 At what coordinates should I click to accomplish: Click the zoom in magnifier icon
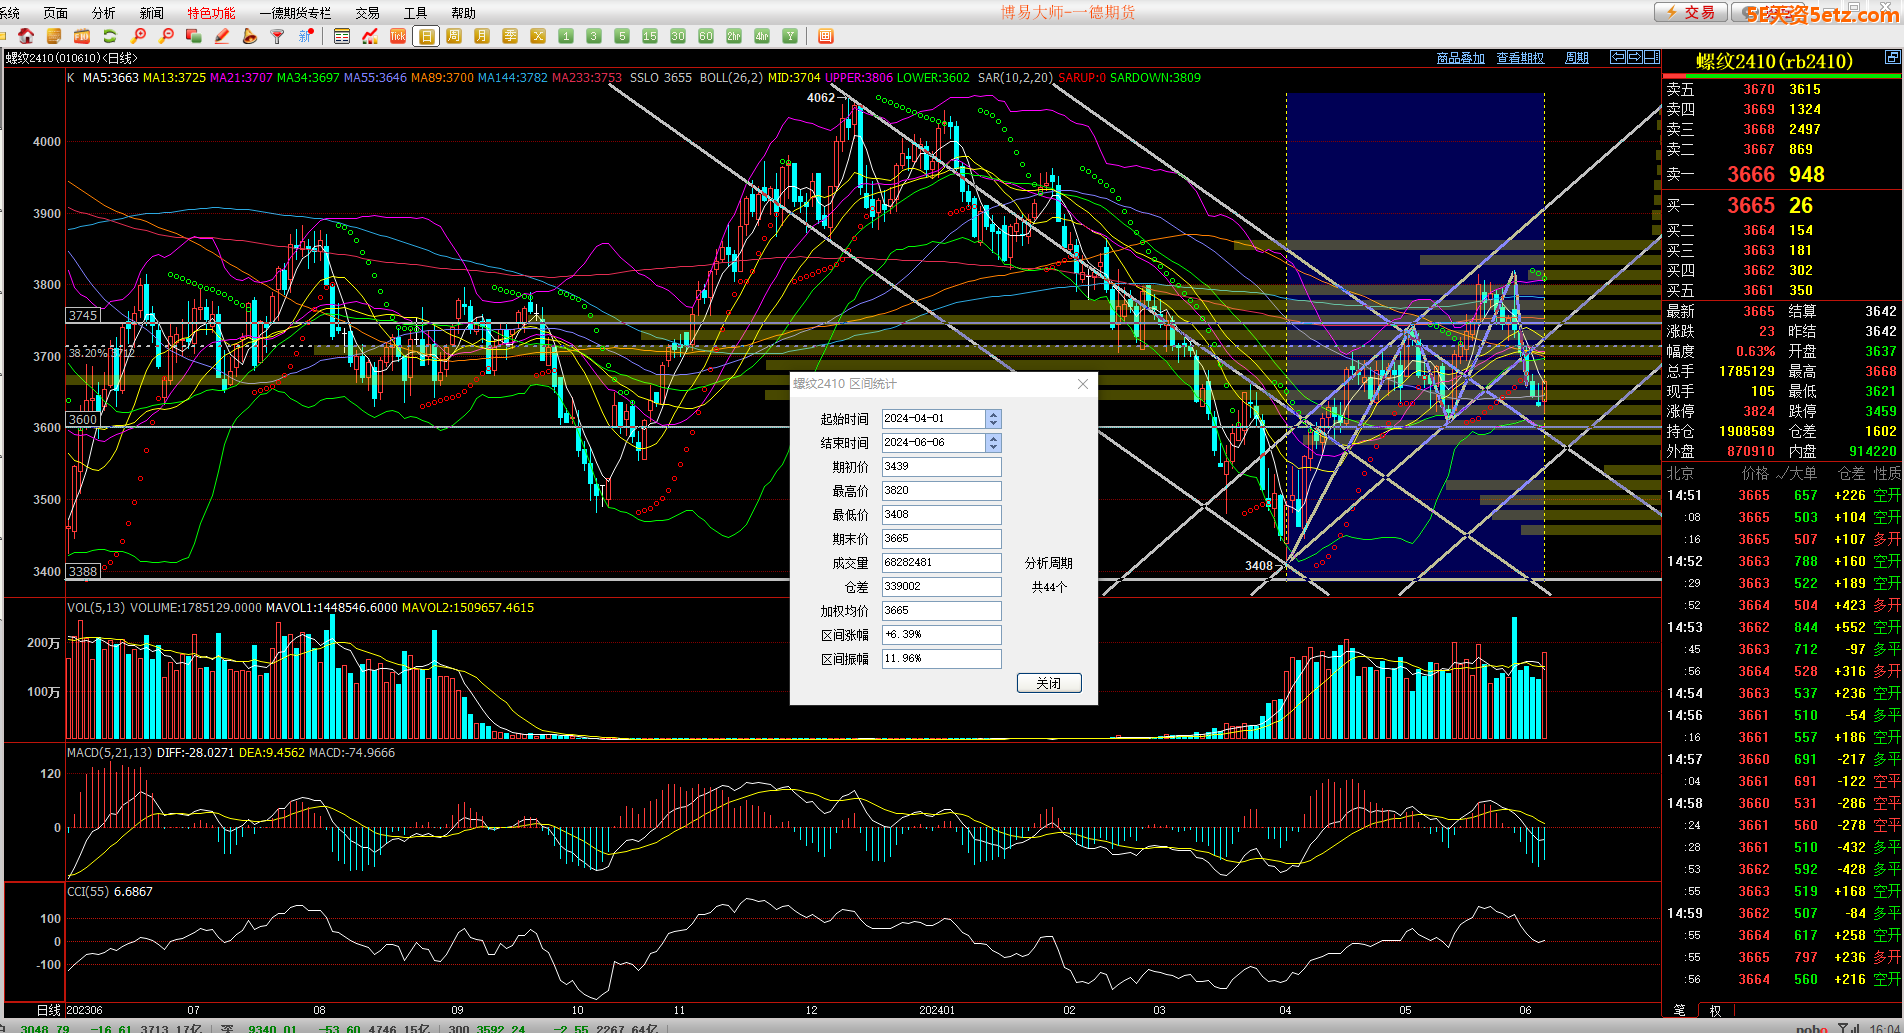(139, 36)
